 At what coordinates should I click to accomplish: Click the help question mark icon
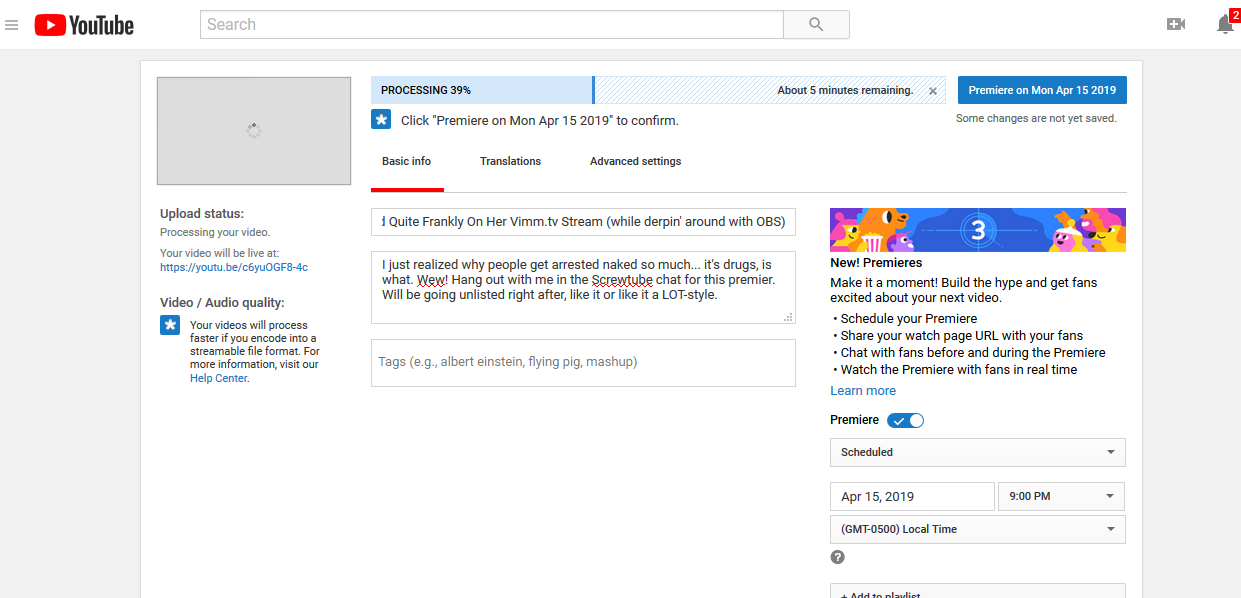coord(838,557)
